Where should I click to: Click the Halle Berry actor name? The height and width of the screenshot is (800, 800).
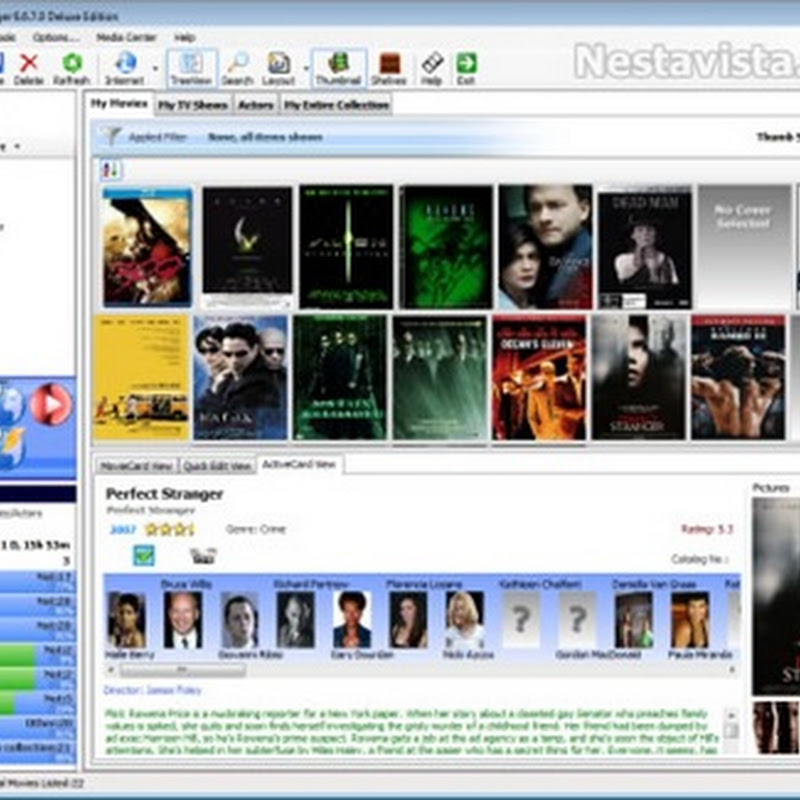tap(130, 655)
